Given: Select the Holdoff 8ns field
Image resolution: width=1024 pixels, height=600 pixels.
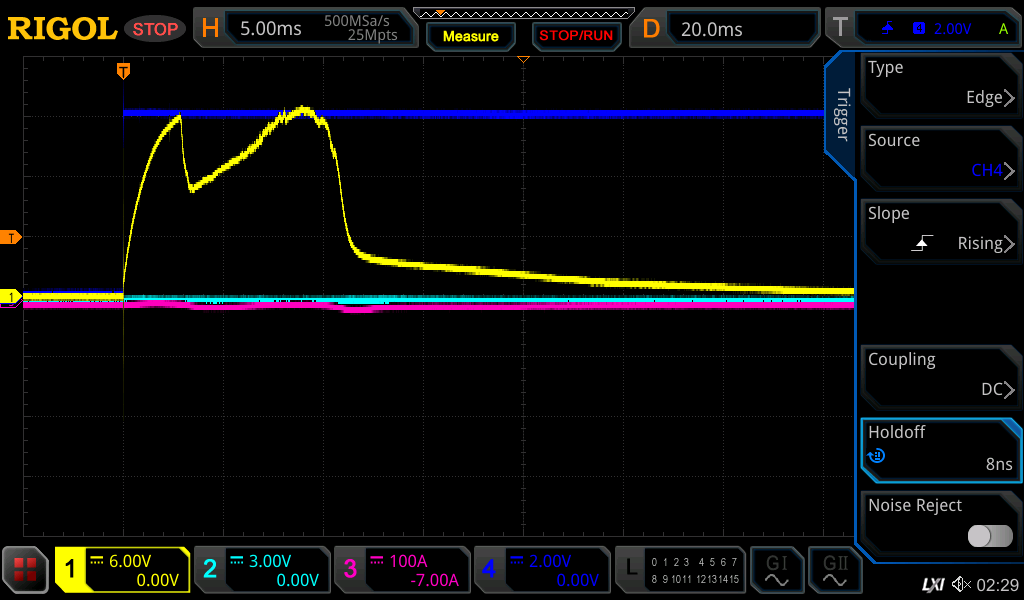Looking at the screenshot, I should pyautogui.click(x=940, y=449).
